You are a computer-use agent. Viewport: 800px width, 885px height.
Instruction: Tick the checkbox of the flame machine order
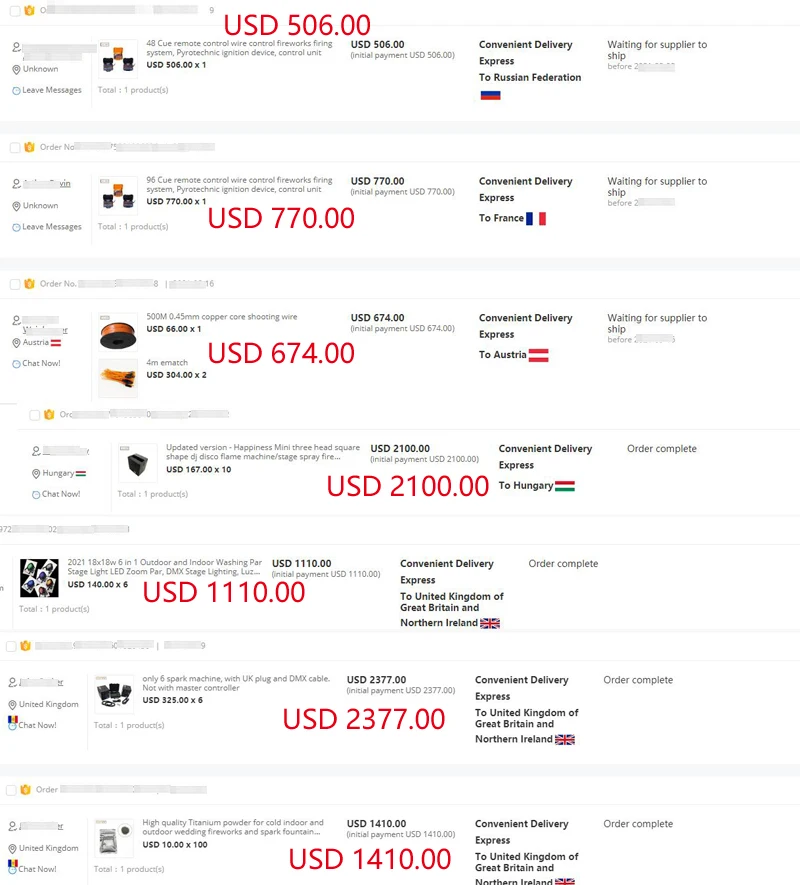click(x=35, y=414)
